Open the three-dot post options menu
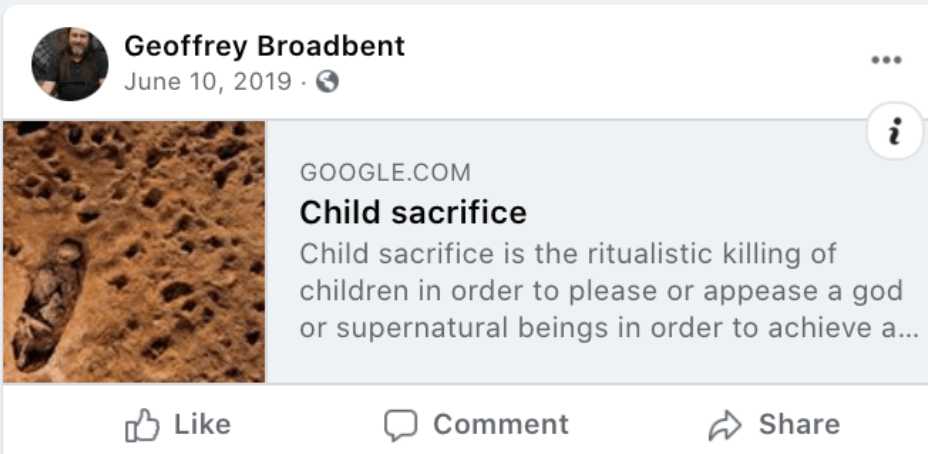 [x=886, y=60]
